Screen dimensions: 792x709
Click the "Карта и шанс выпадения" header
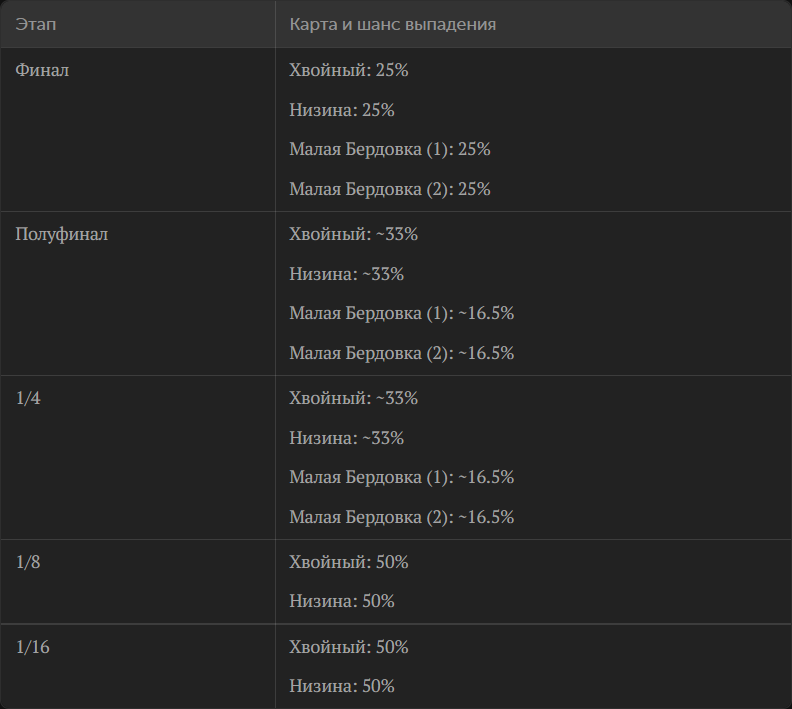coord(392,24)
